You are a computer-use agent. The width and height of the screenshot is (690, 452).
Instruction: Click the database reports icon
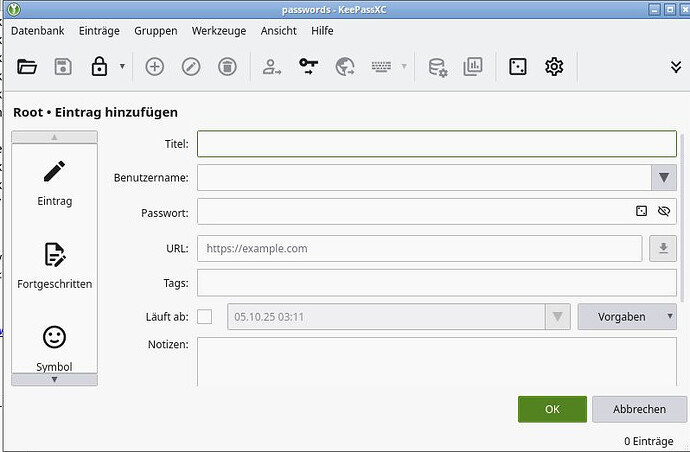click(472, 67)
